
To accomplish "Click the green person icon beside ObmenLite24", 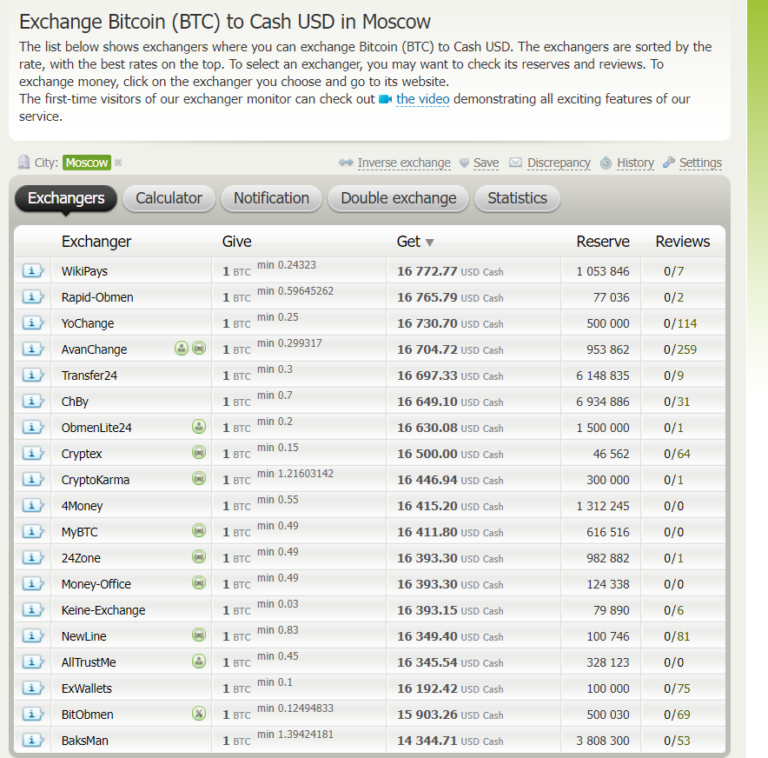I will tap(199, 427).
